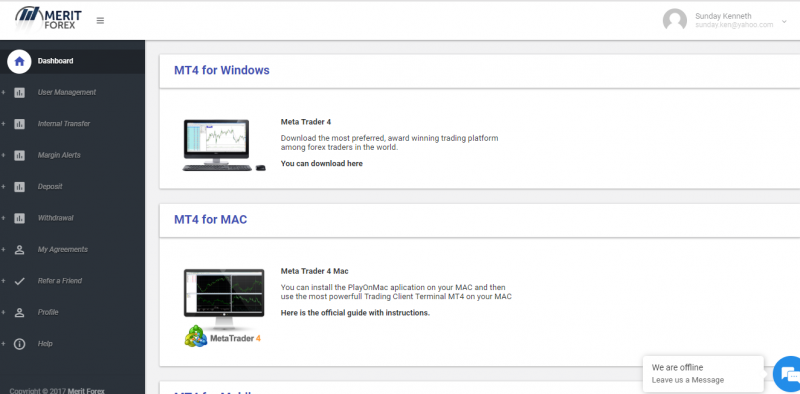Click the Dashboard home icon
The height and width of the screenshot is (394, 800).
19,61
